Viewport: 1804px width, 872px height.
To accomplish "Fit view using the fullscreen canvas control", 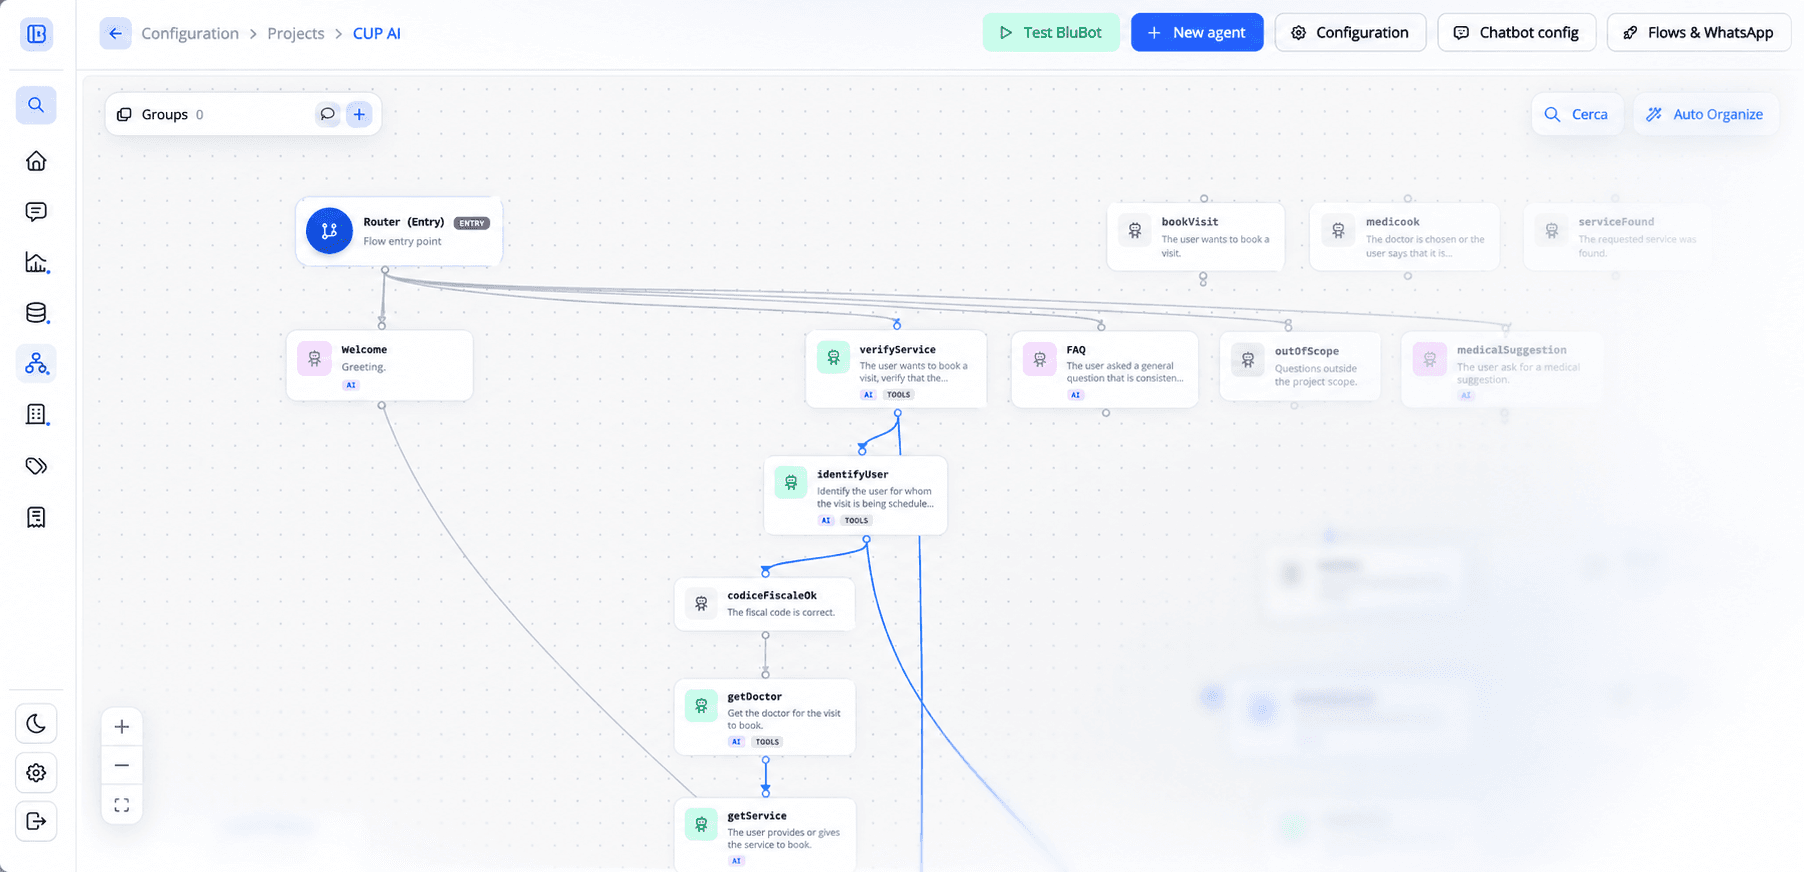I will pos(122,805).
